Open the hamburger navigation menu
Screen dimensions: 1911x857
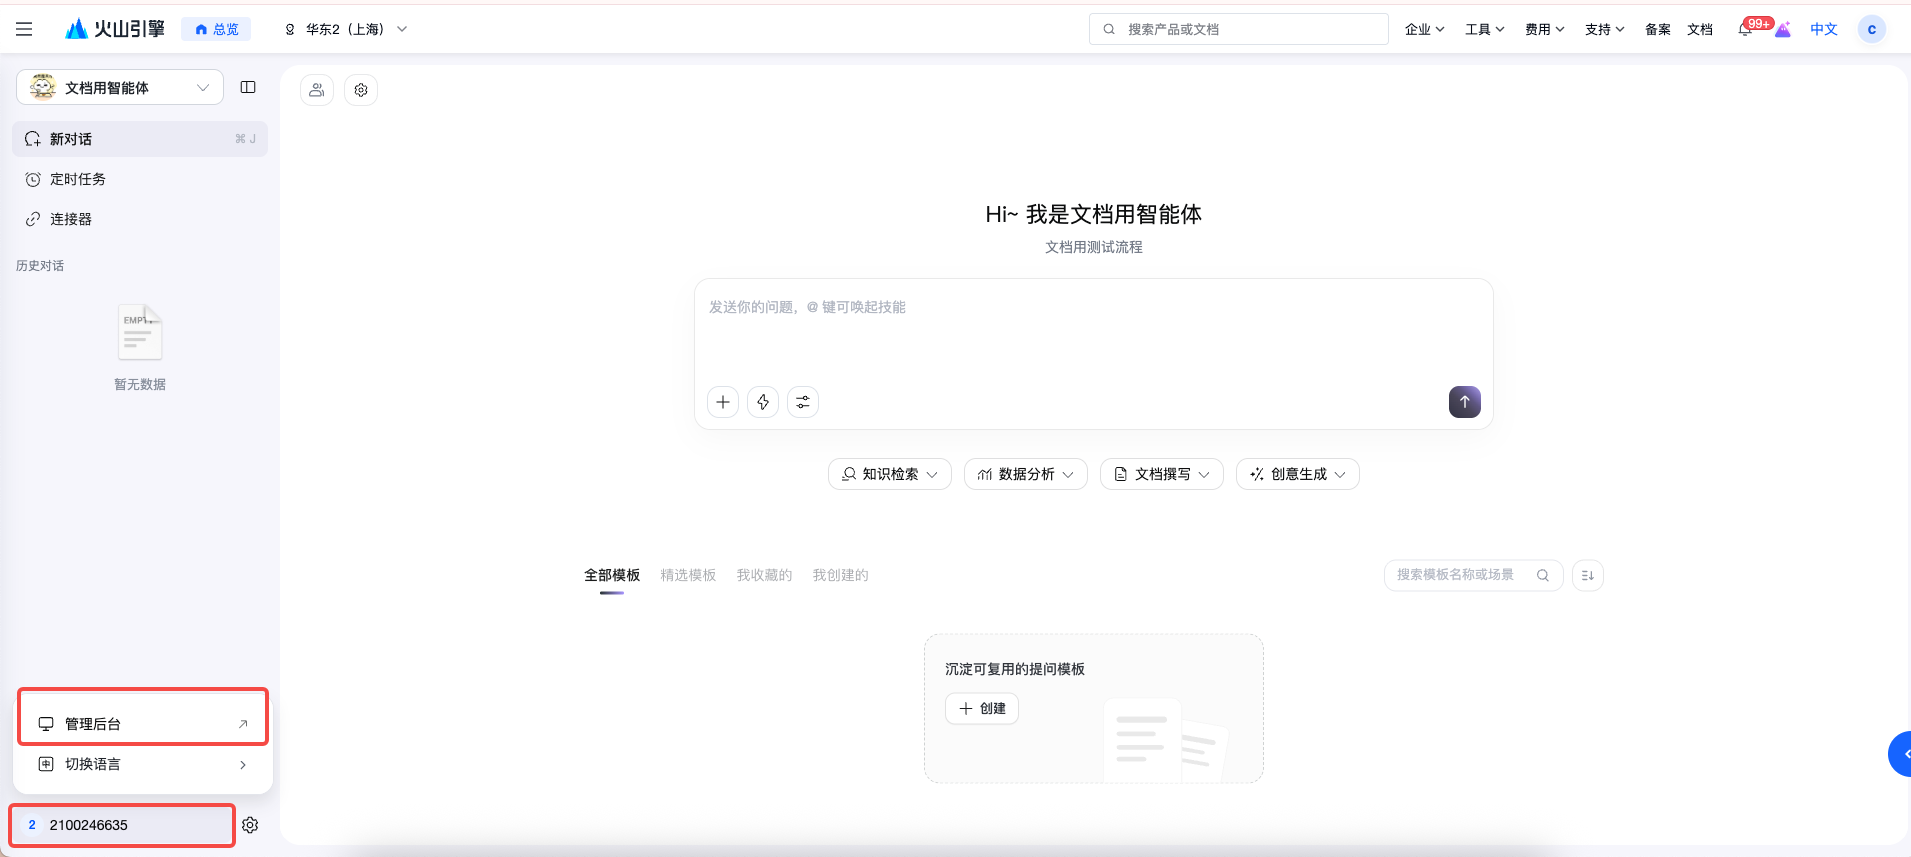(x=24, y=29)
